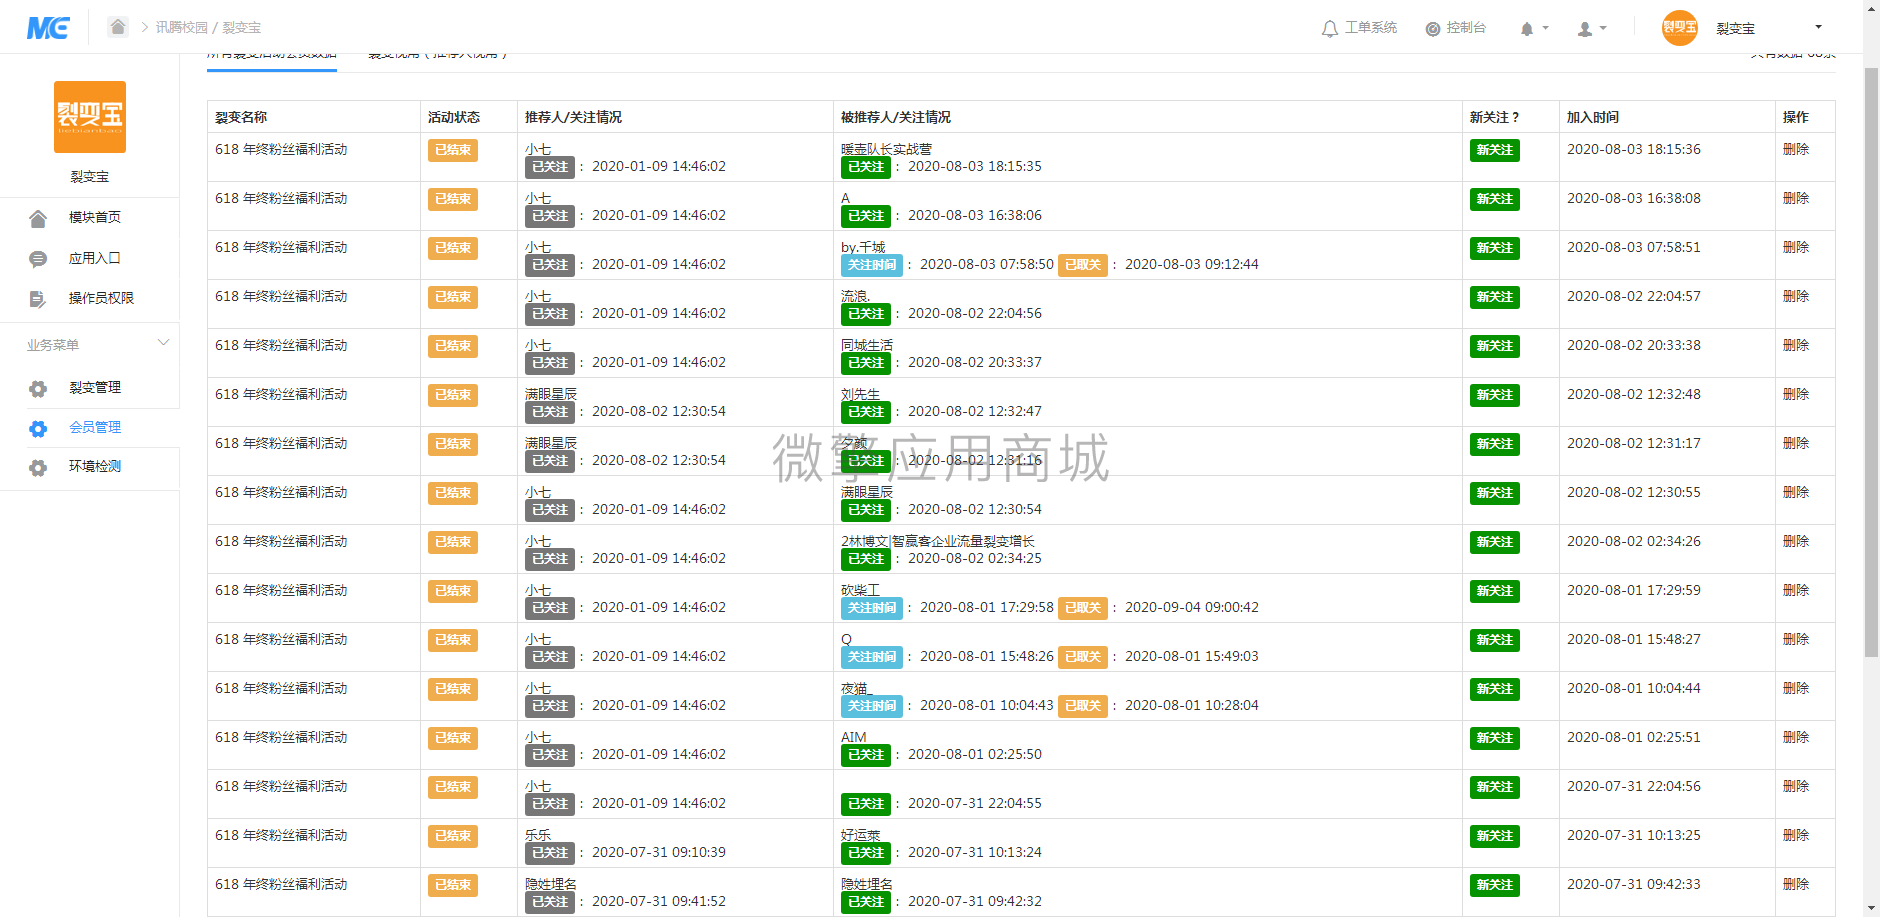1880x917 pixels.
Task: Delete the row joined 2020-08-03 07:58:51
Action: pos(1796,247)
